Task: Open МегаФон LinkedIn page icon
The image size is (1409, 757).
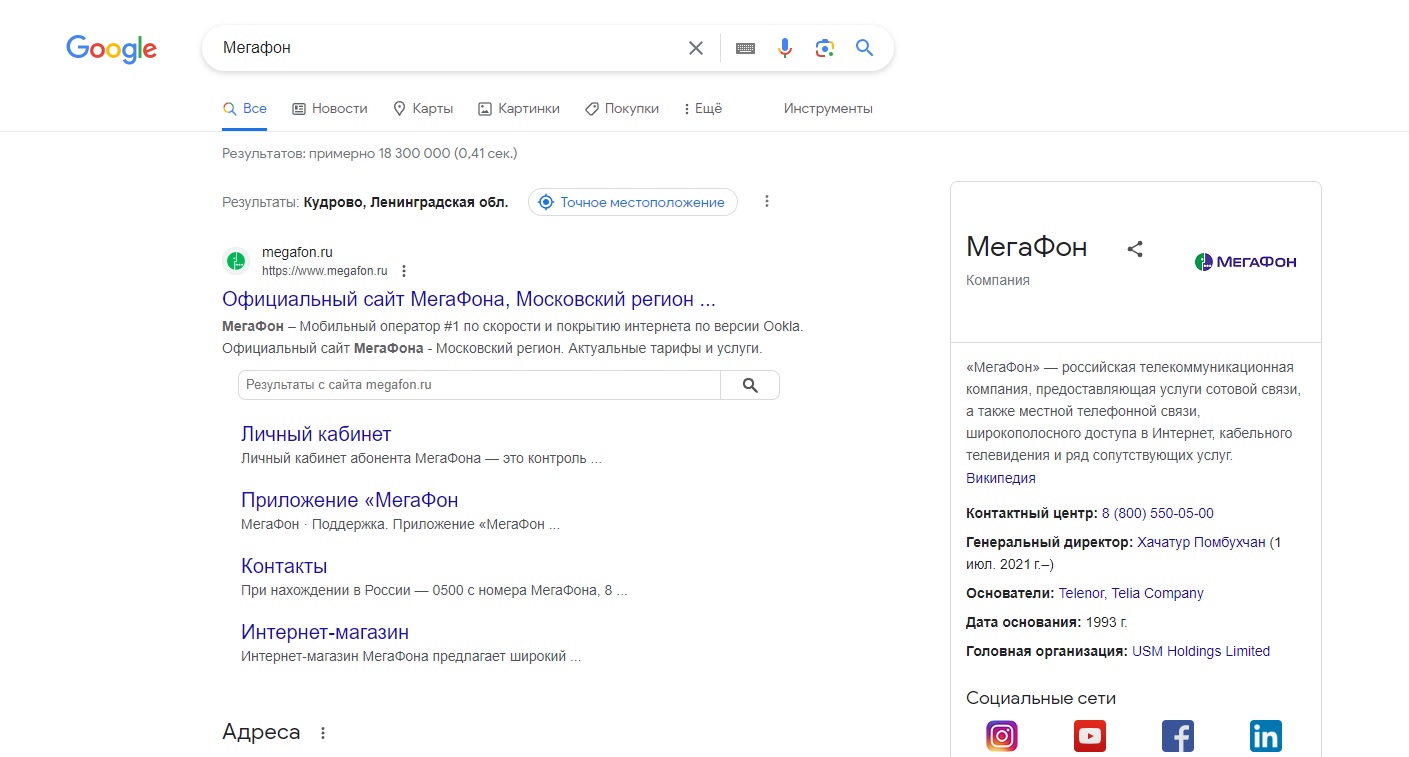Action: pos(1266,736)
